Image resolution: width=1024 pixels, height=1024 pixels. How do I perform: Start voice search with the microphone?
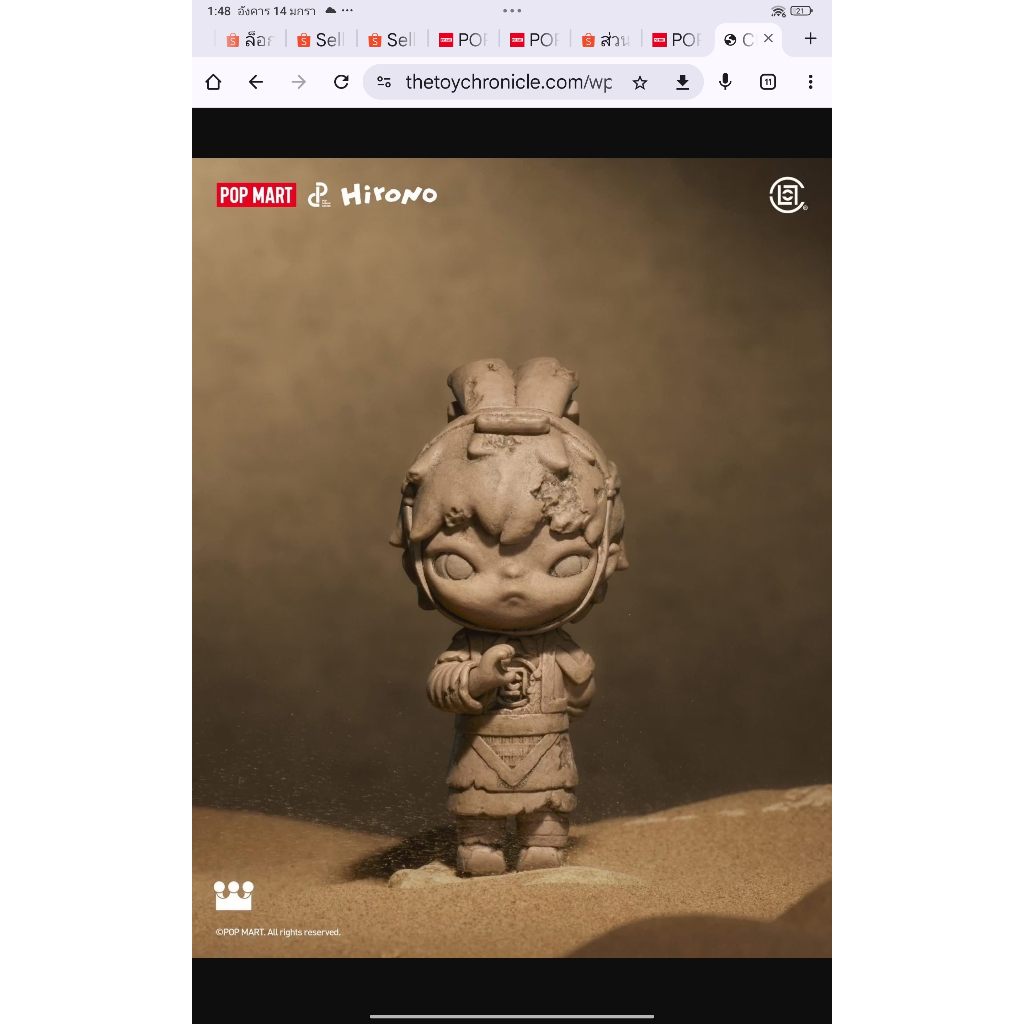(725, 82)
